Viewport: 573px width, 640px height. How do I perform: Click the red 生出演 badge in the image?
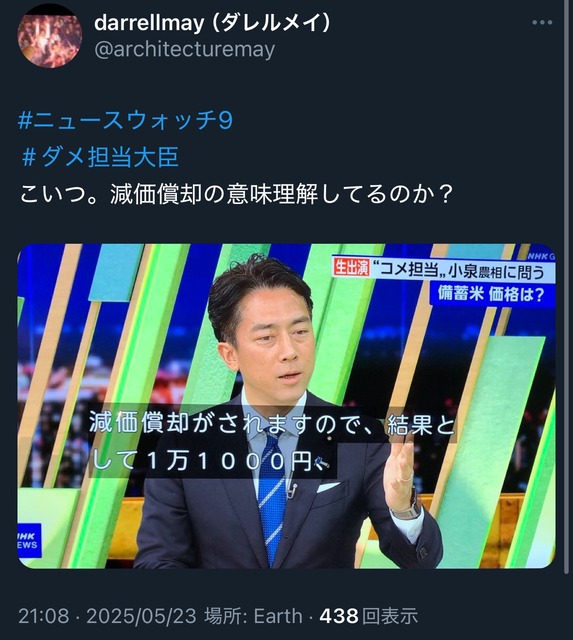pos(352,268)
